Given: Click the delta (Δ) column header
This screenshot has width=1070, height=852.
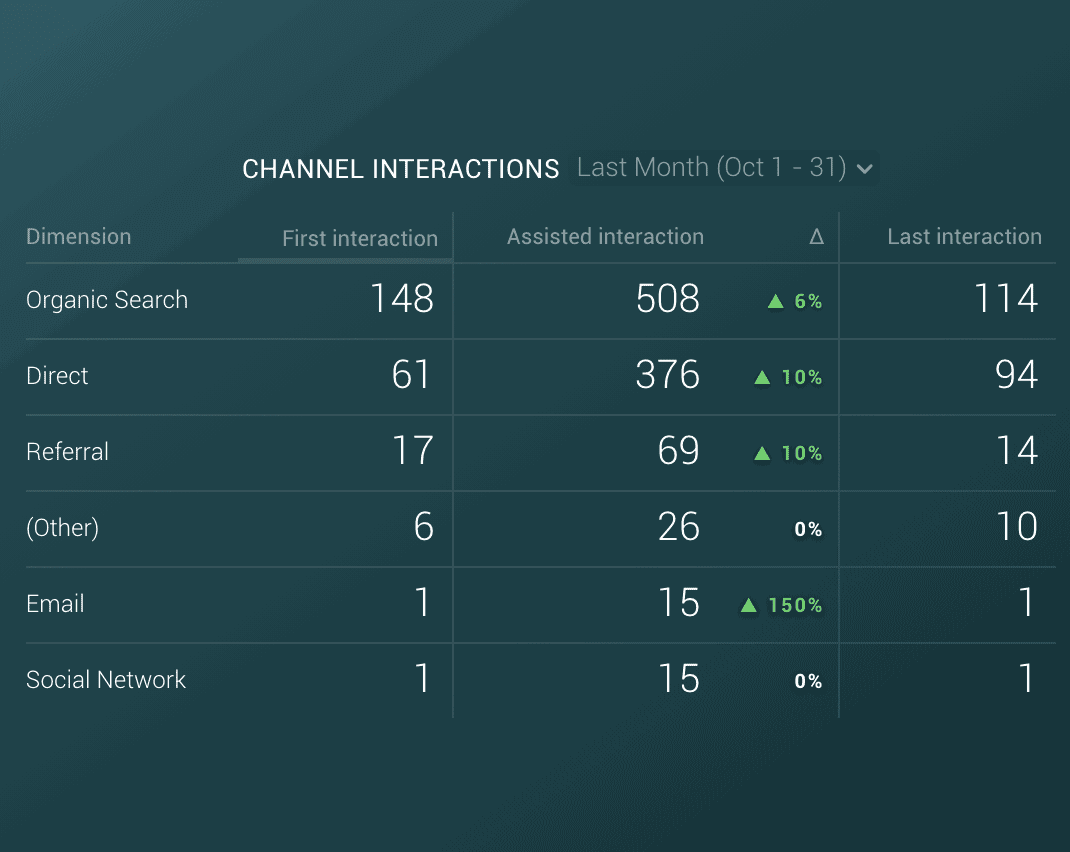Looking at the screenshot, I should coord(816,237).
